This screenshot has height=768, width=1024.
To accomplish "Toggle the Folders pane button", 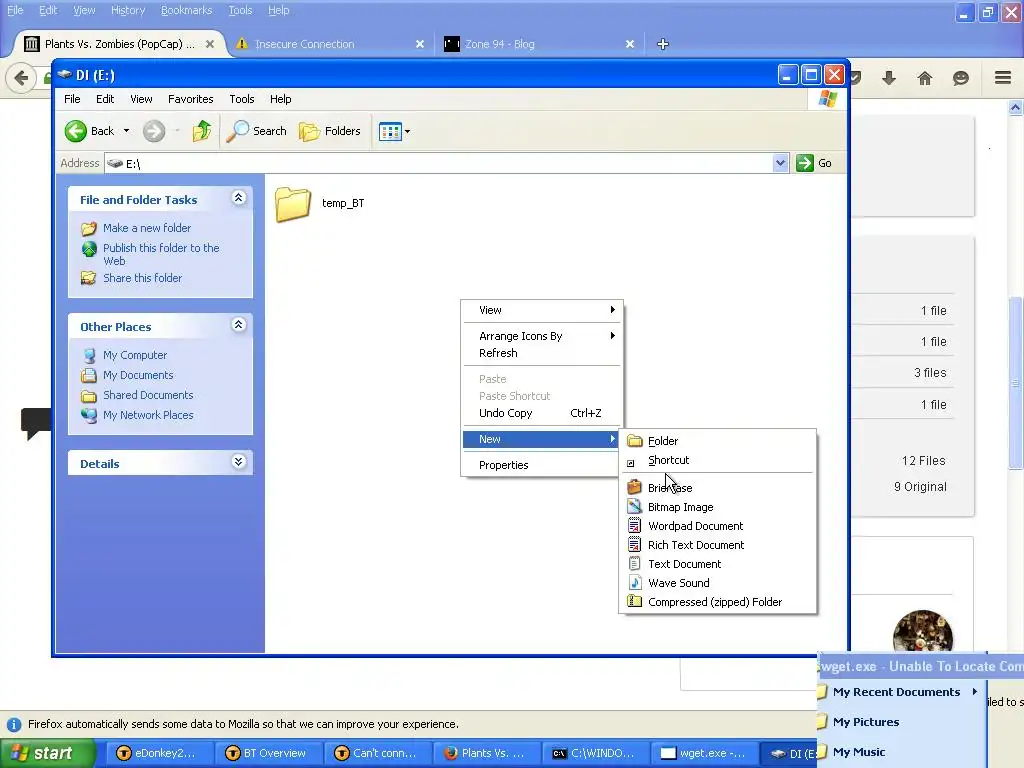I will (x=330, y=131).
